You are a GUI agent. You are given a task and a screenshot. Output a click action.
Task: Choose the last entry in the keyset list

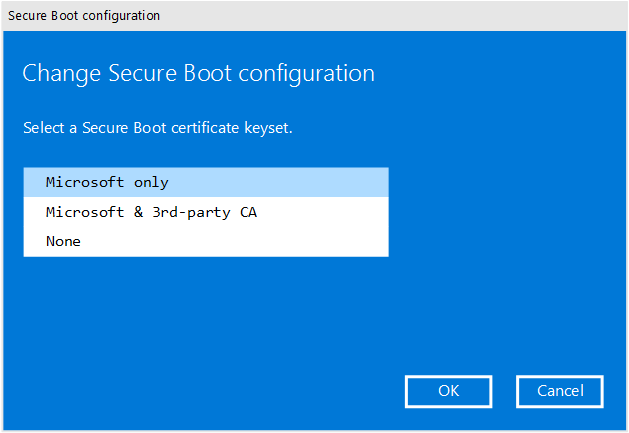(x=63, y=241)
